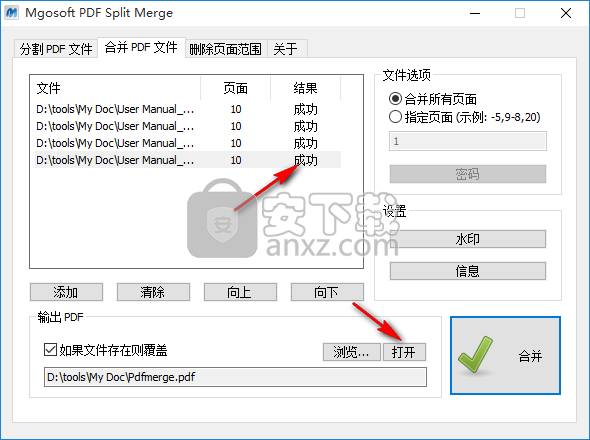This screenshot has height=440, width=590.
Task: Click the page count 10 in second row
Action: [236, 126]
